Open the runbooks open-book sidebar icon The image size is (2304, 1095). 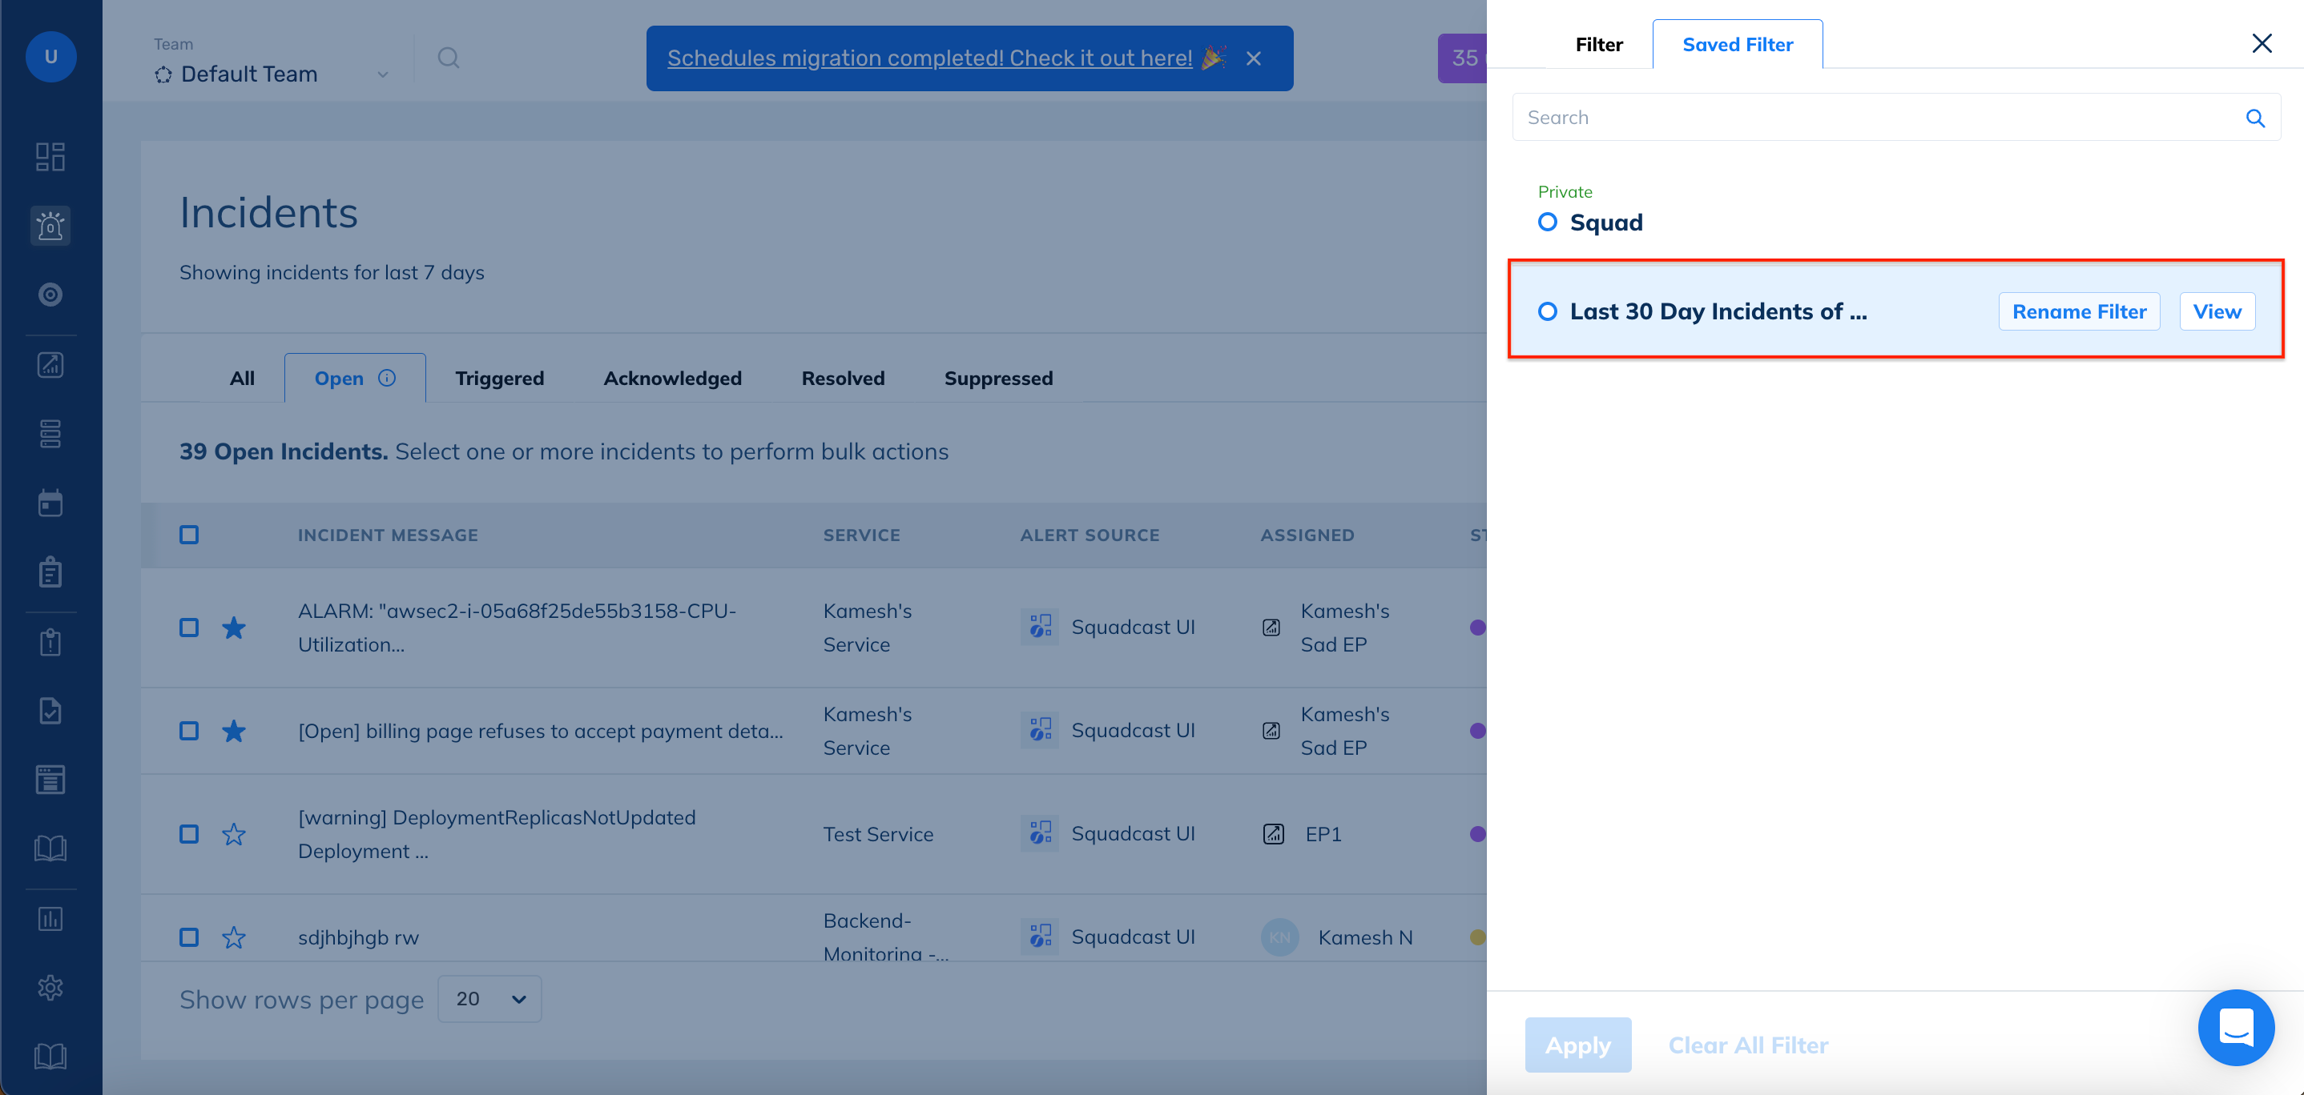(x=50, y=849)
